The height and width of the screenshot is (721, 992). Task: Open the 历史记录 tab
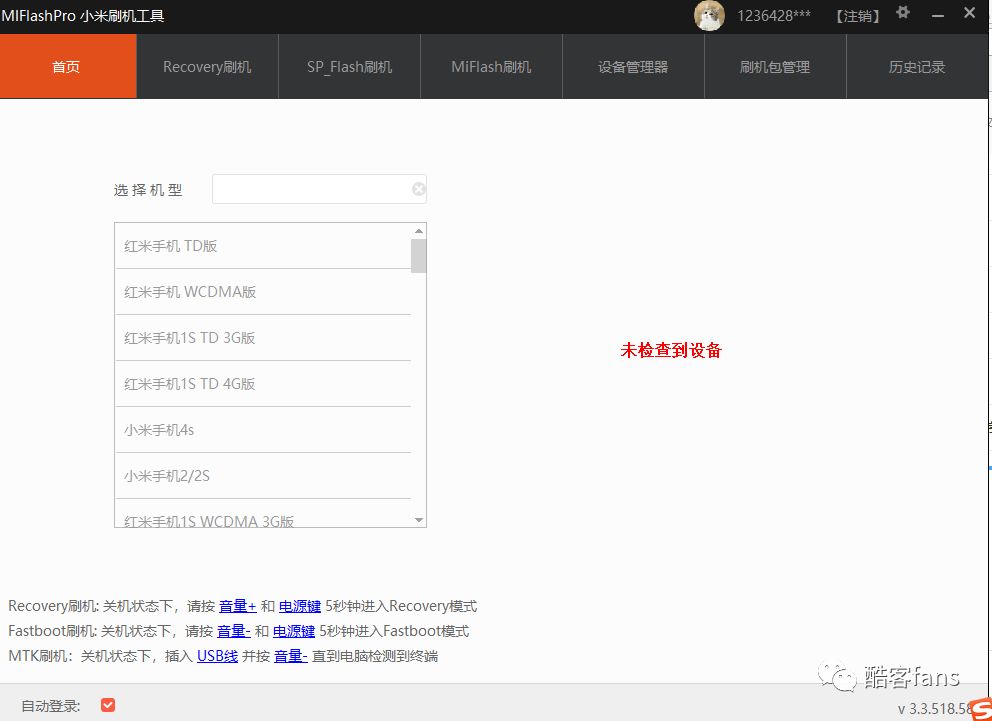click(917, 66)
